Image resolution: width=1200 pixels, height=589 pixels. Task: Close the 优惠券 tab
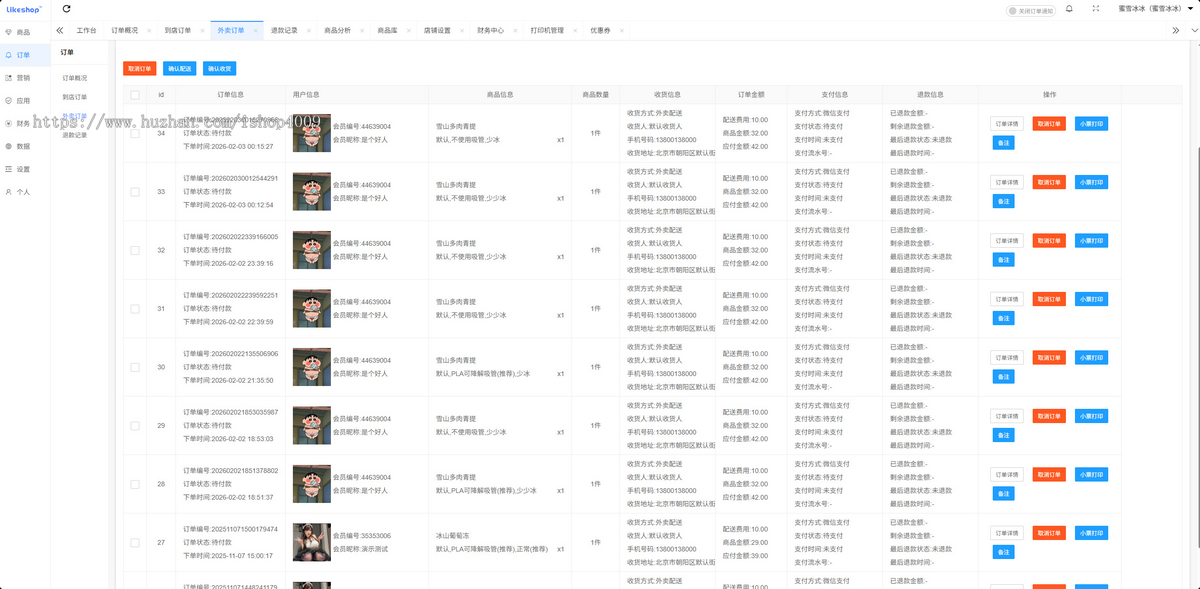[x=620, y=31]
